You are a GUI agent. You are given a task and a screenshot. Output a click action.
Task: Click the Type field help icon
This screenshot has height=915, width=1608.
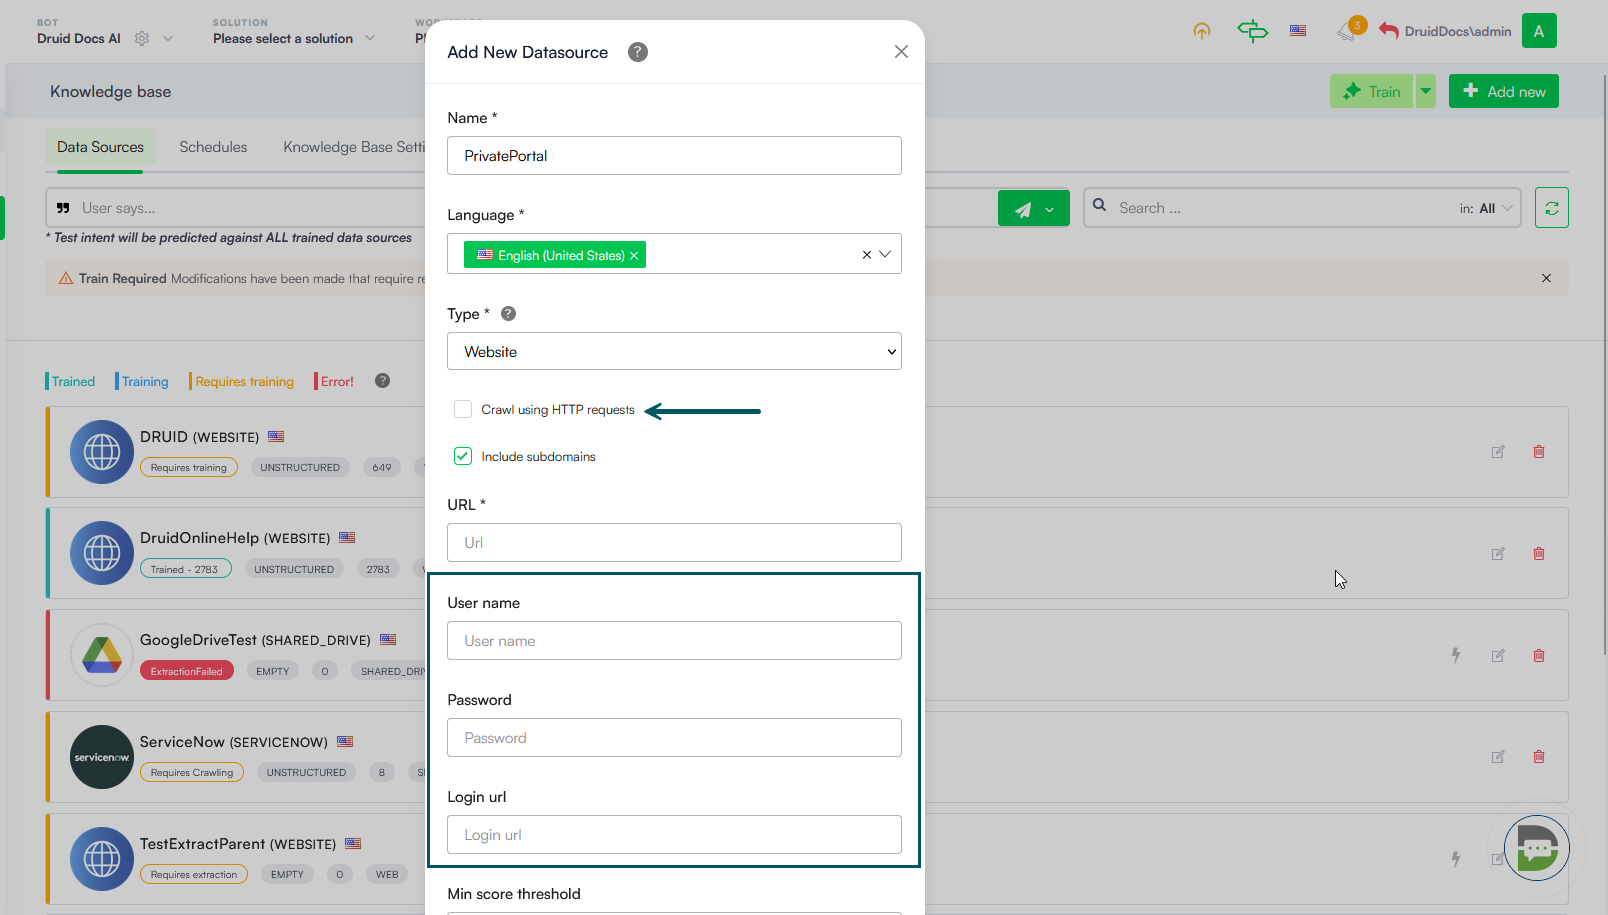click(x=508, y=314)
